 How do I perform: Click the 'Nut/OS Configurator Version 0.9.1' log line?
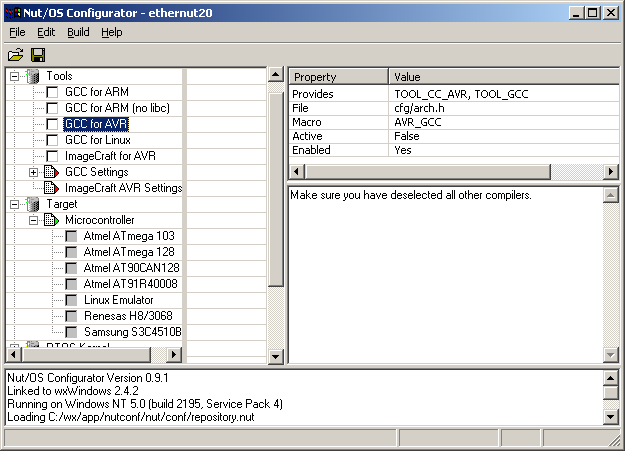pyautogui.click(x=88, y=378)
